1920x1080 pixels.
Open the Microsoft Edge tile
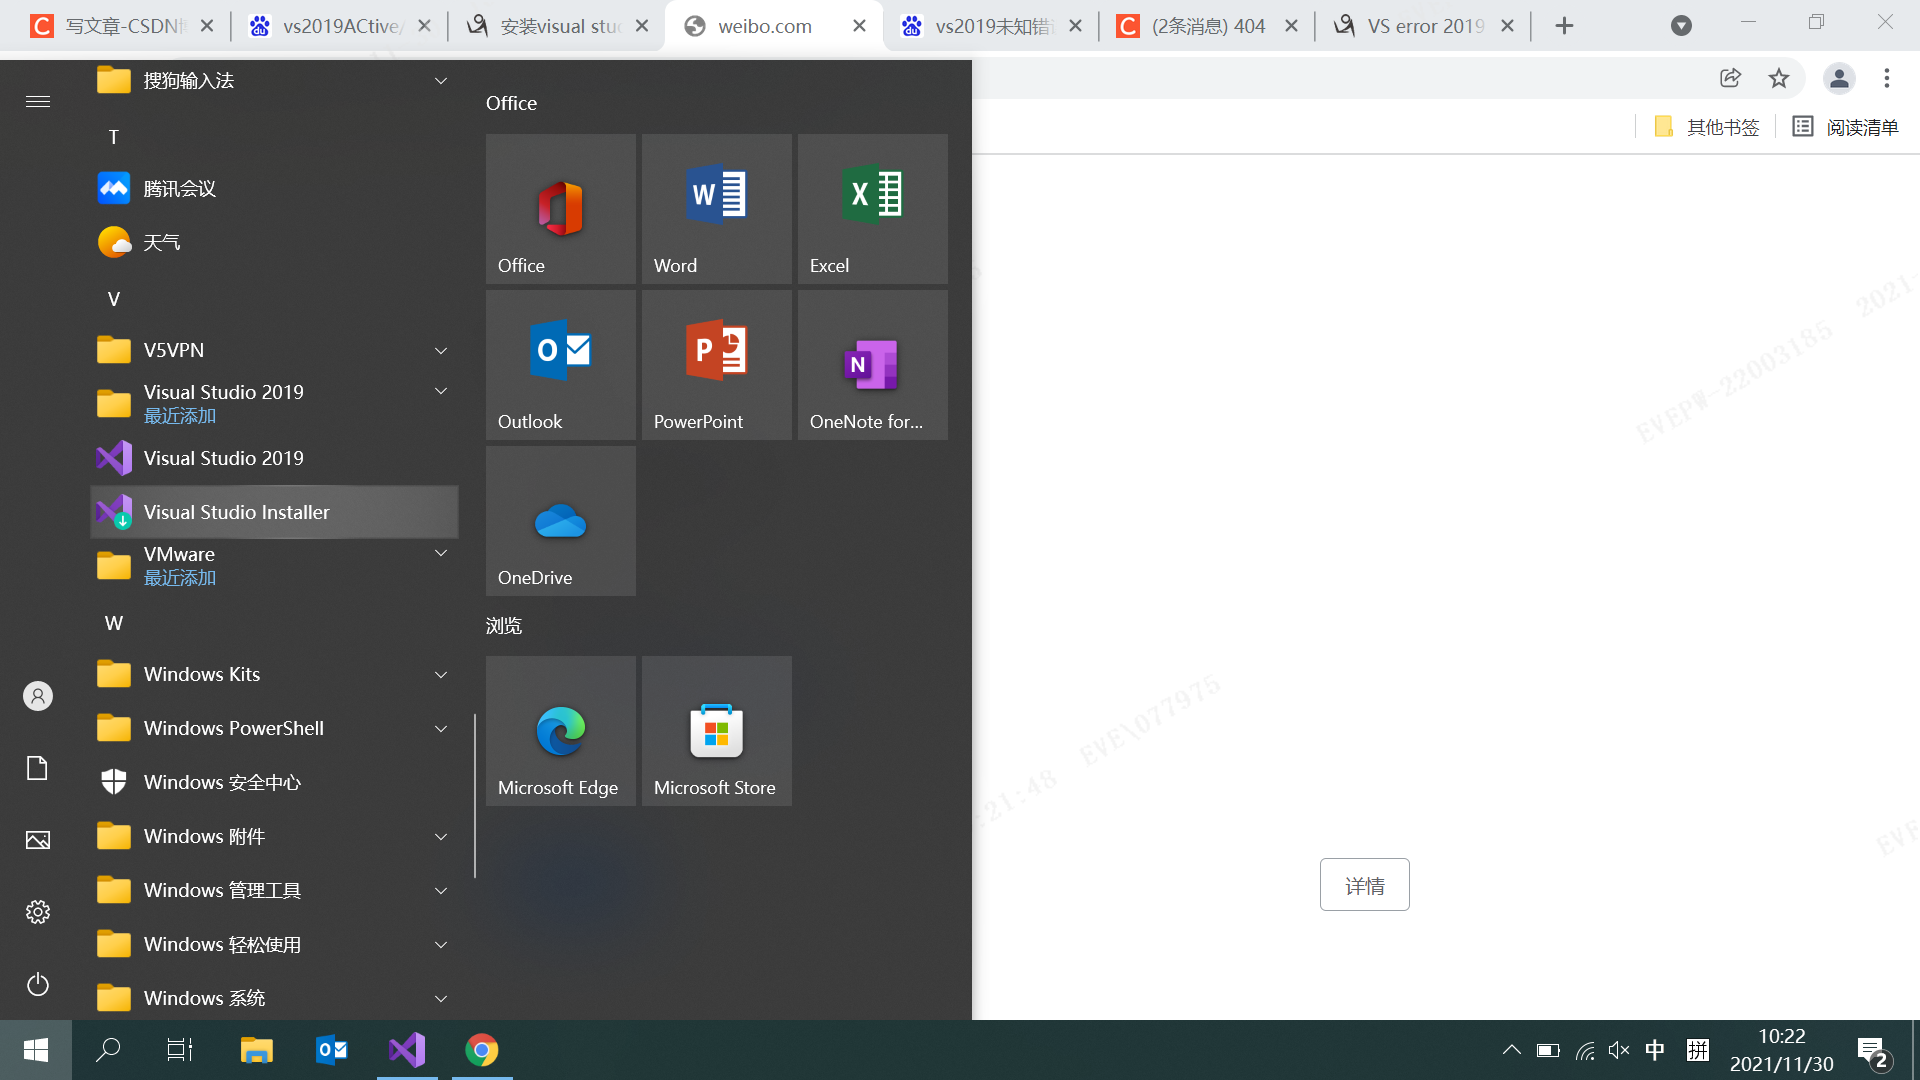click(560, 730)
